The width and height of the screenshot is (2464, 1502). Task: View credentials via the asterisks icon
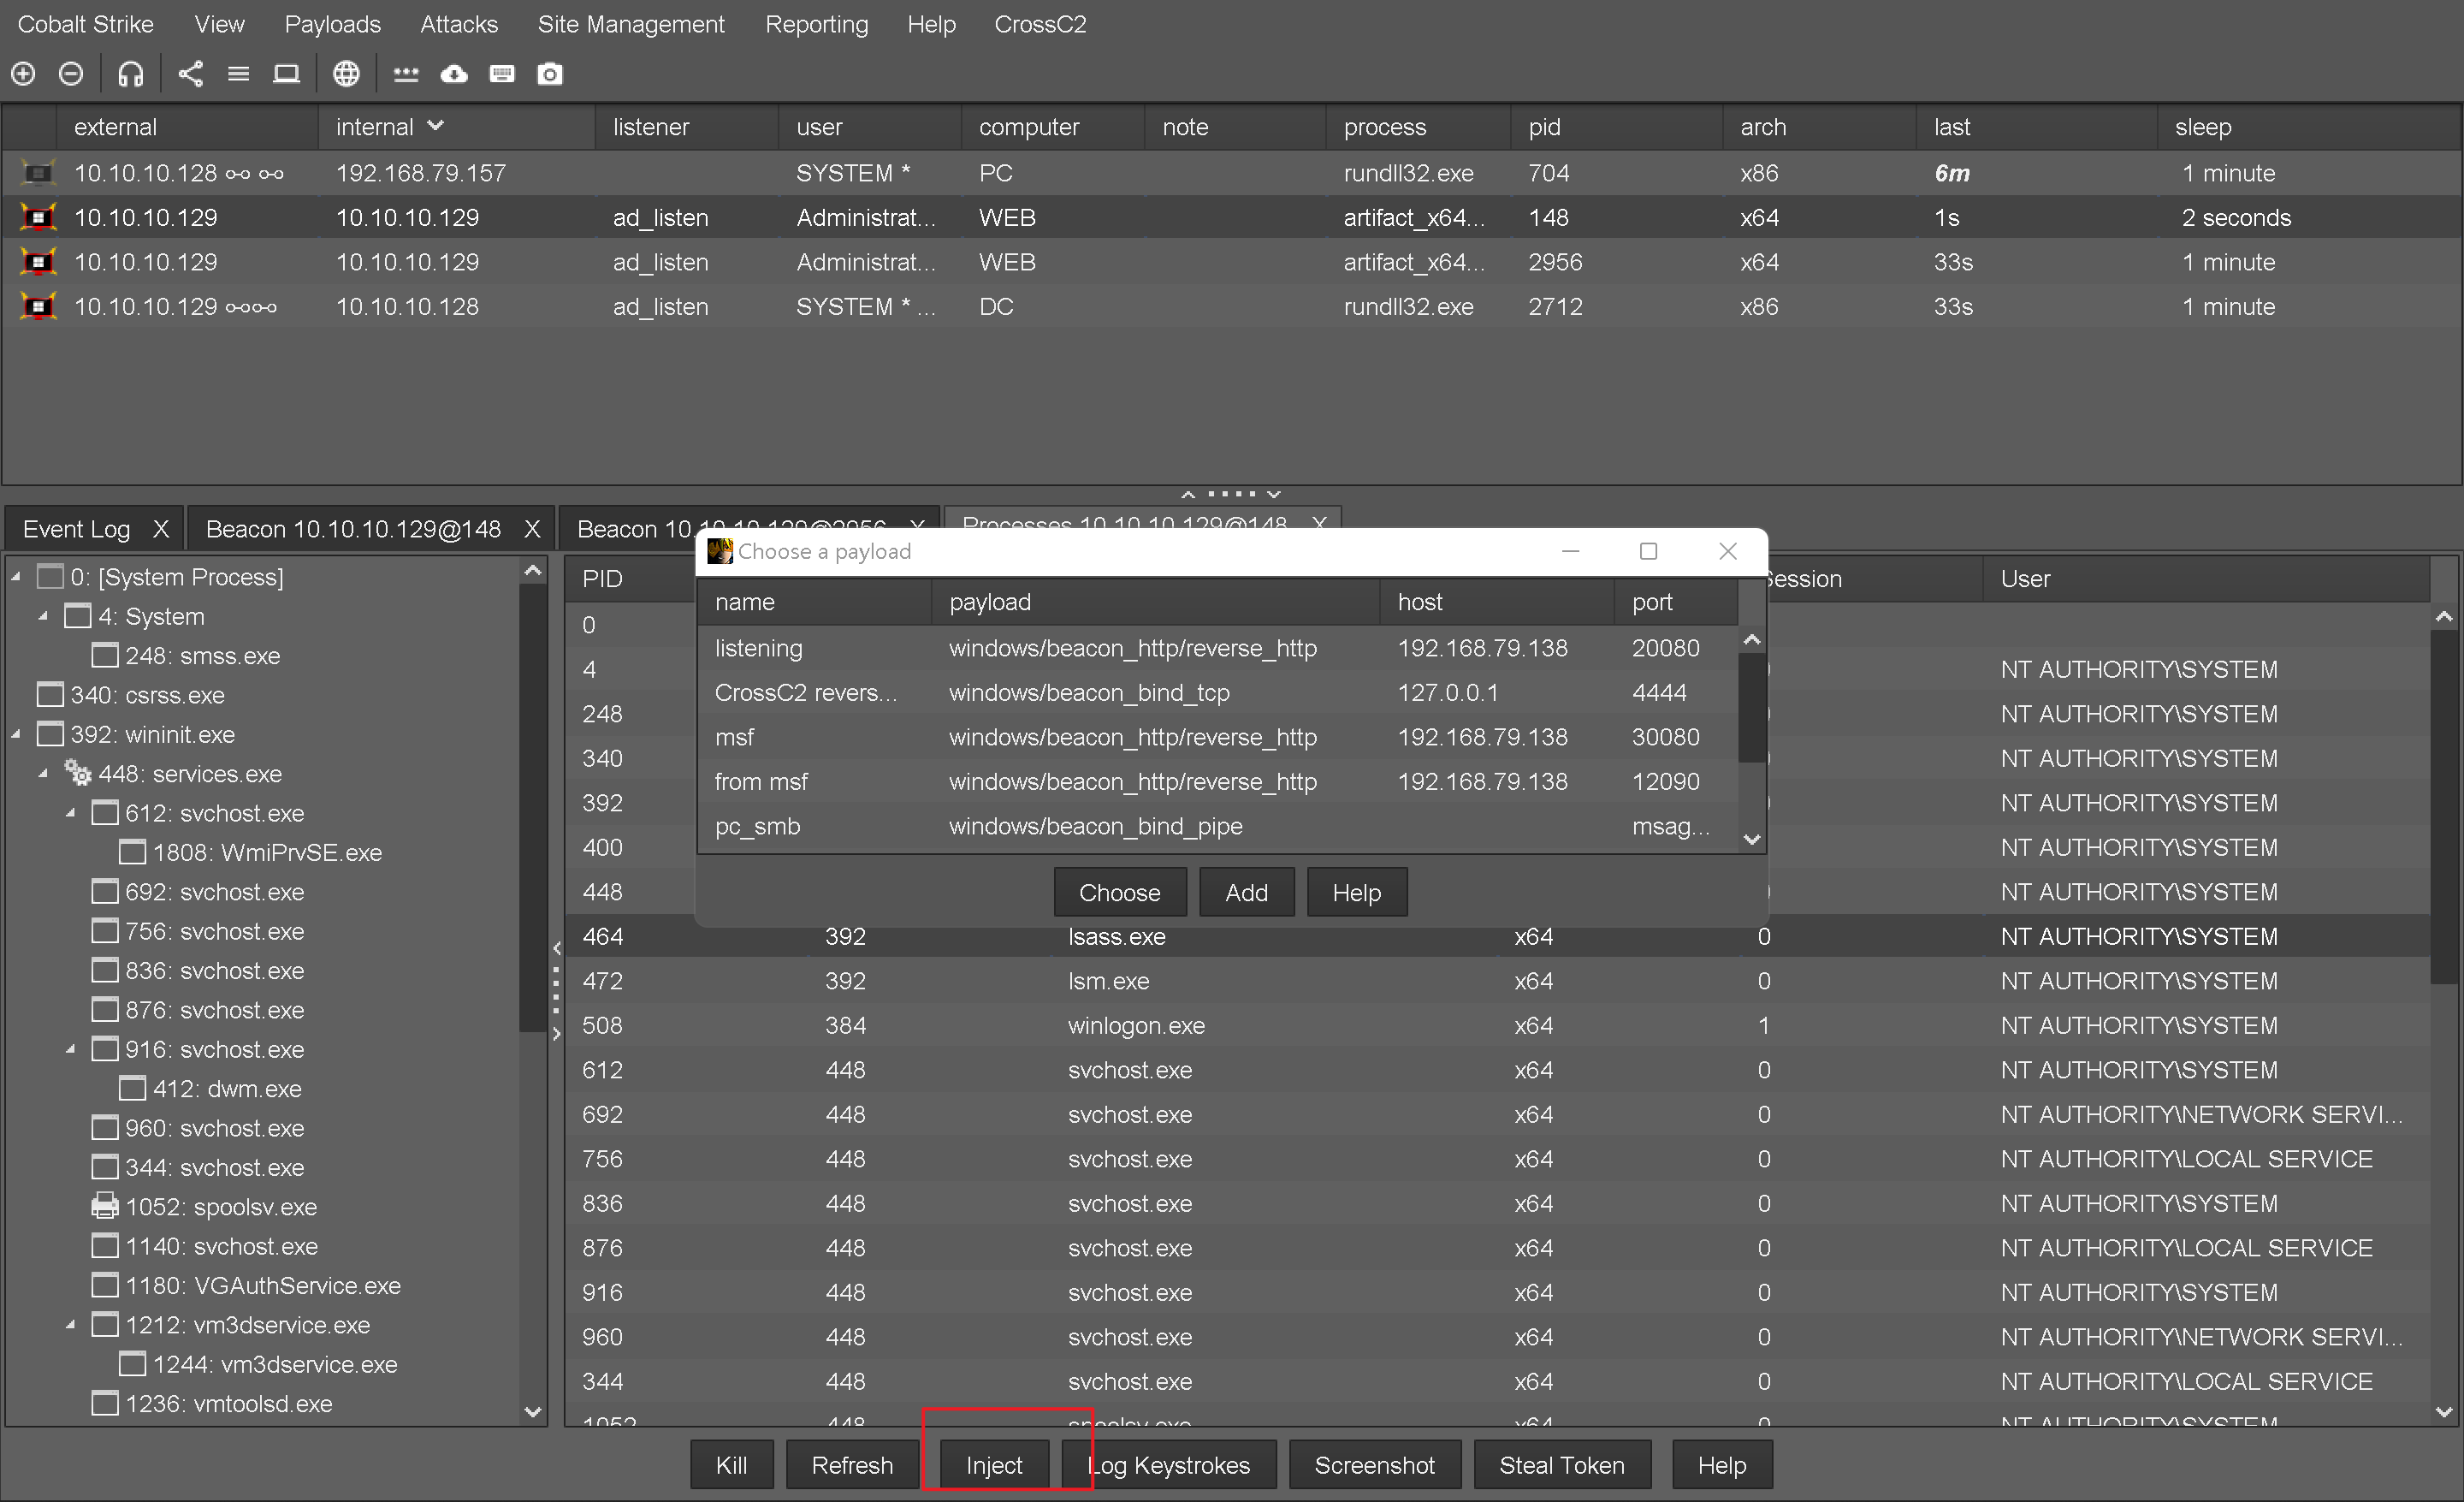[406, 74]
